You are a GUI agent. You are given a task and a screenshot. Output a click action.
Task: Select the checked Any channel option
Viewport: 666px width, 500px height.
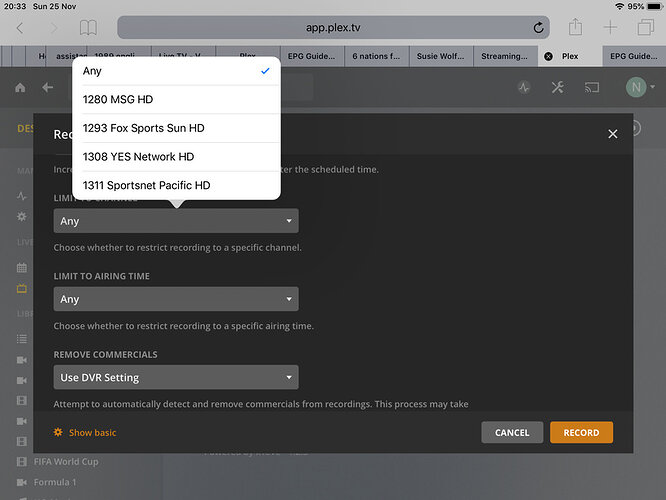176,71
